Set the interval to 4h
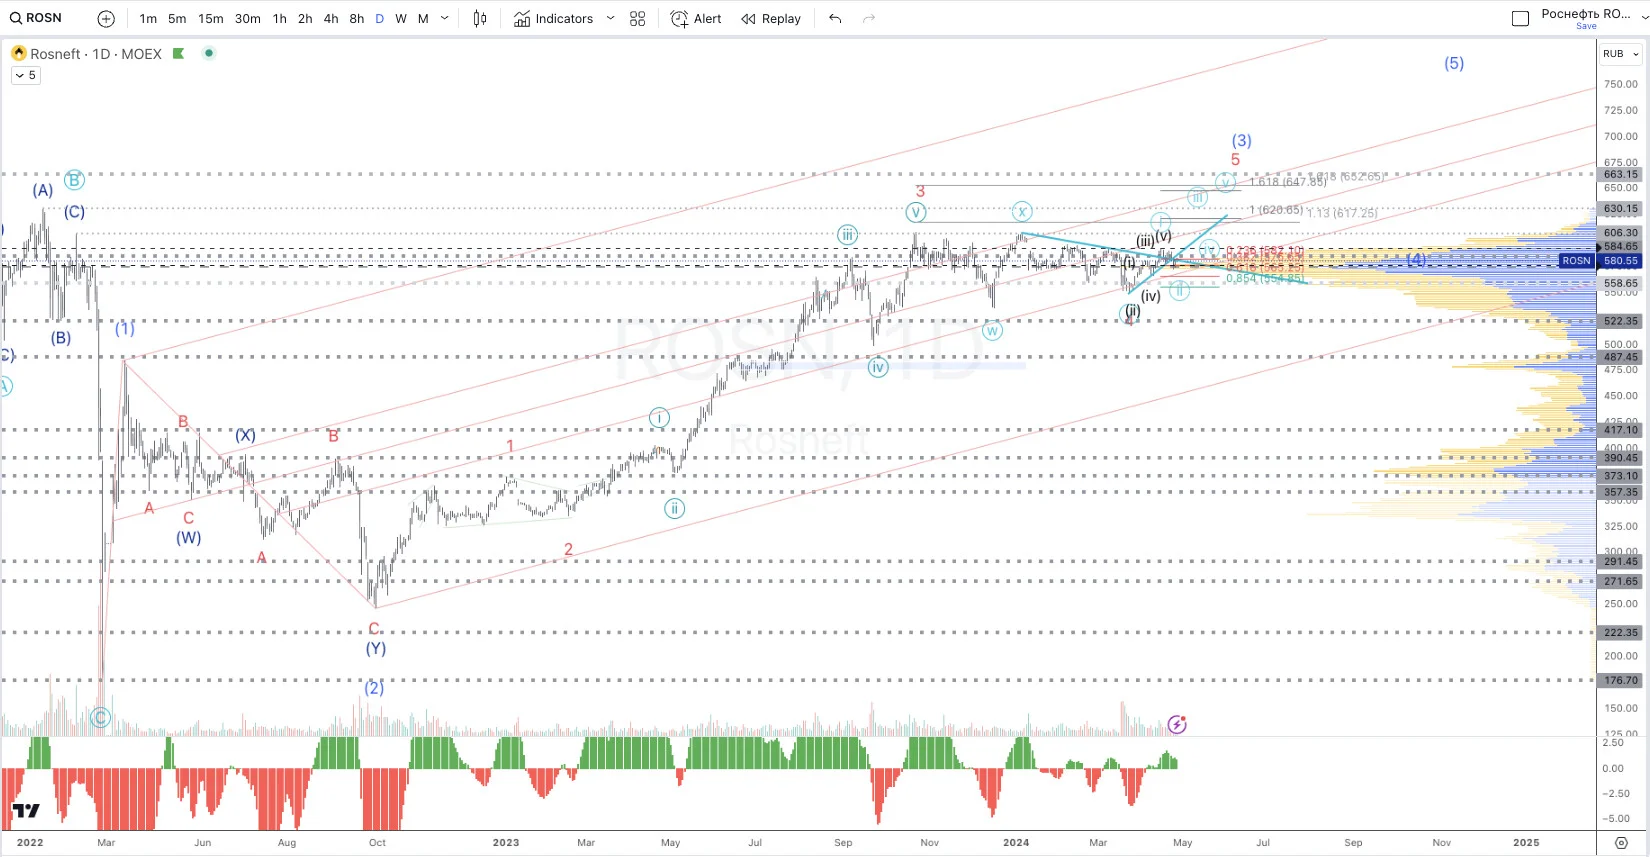 331,18
